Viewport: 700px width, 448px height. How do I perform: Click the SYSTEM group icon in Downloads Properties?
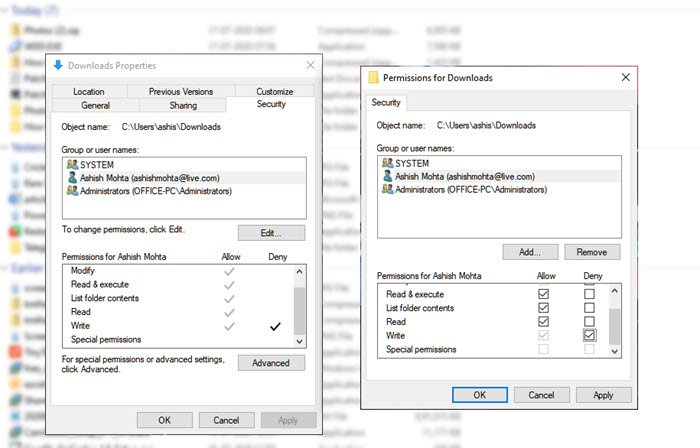click(x=71, y=163)
